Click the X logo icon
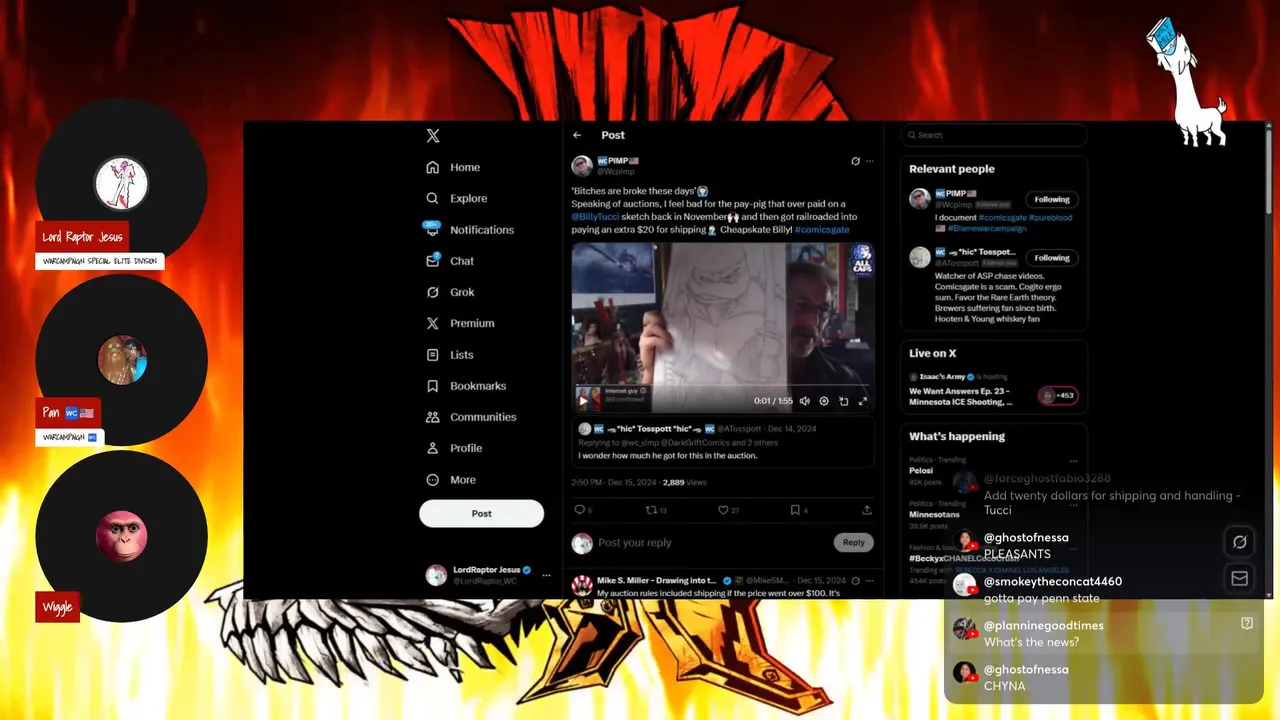 (432, 136)
